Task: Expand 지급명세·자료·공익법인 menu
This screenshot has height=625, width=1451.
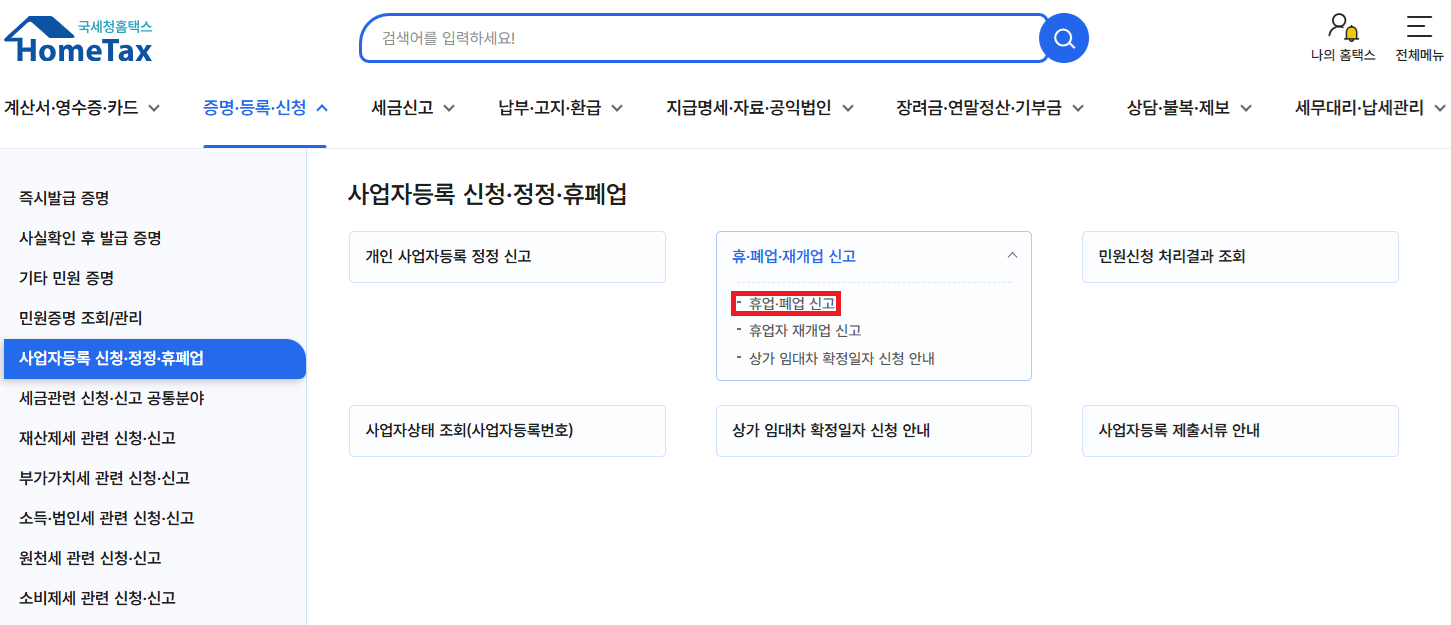Action: [x=760, y=108]
